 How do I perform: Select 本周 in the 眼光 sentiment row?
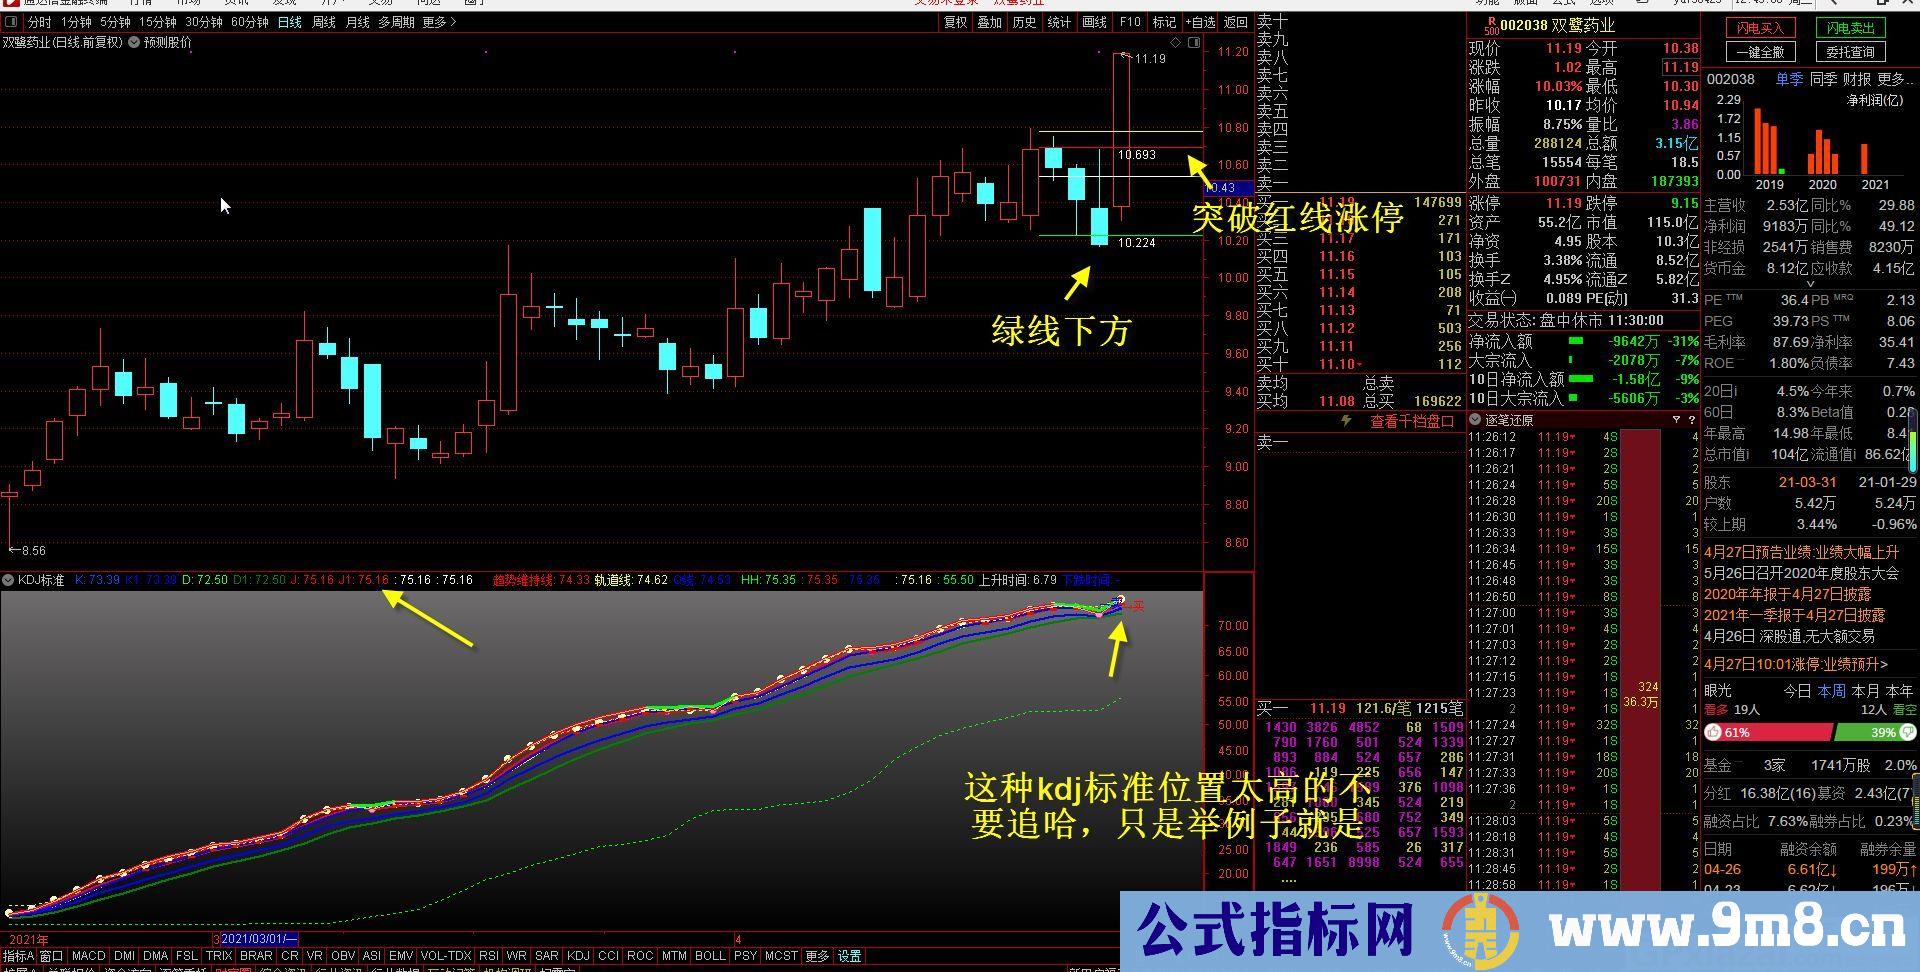click(x=1832, y=691)
